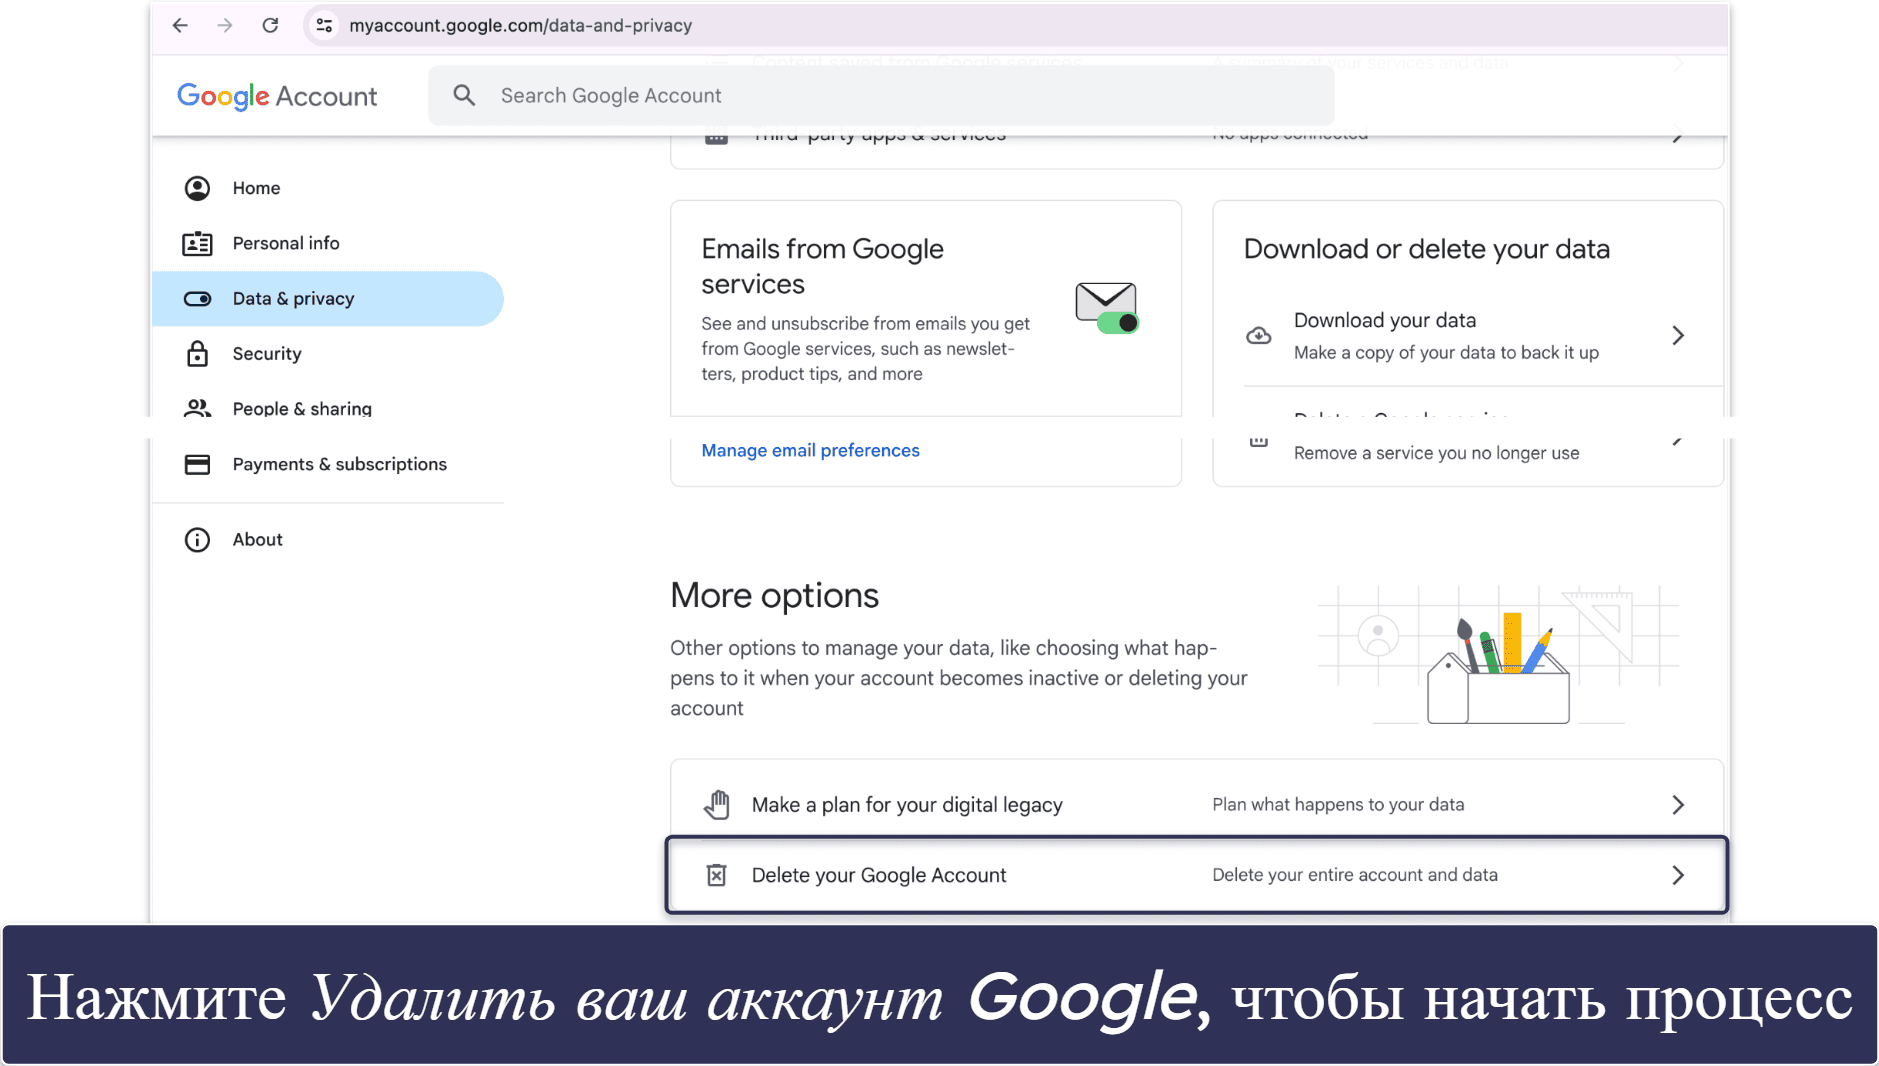This screenshot has height=1066, width=1879.
Task: Click Download or delete your data heading
Action: 1427,249
